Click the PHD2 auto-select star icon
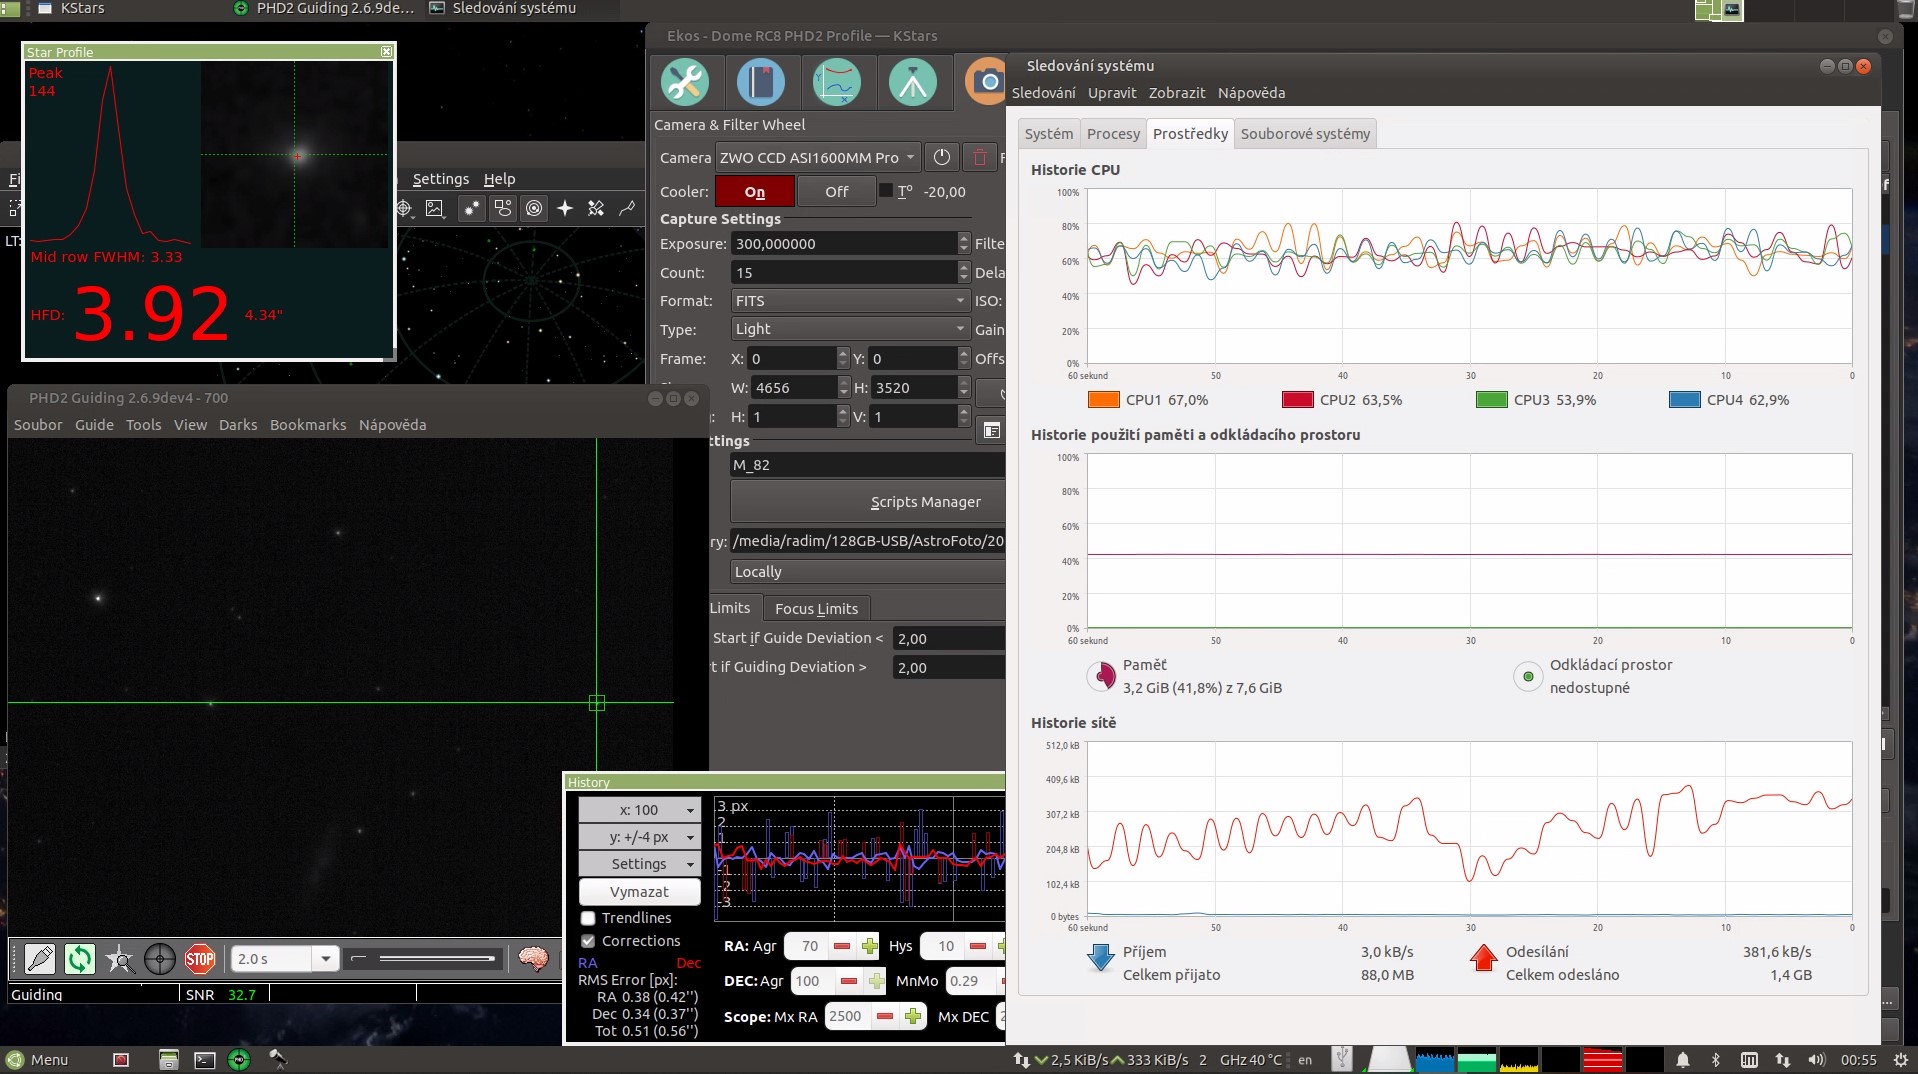1918x1074 pixels. (x=120, y=959)
